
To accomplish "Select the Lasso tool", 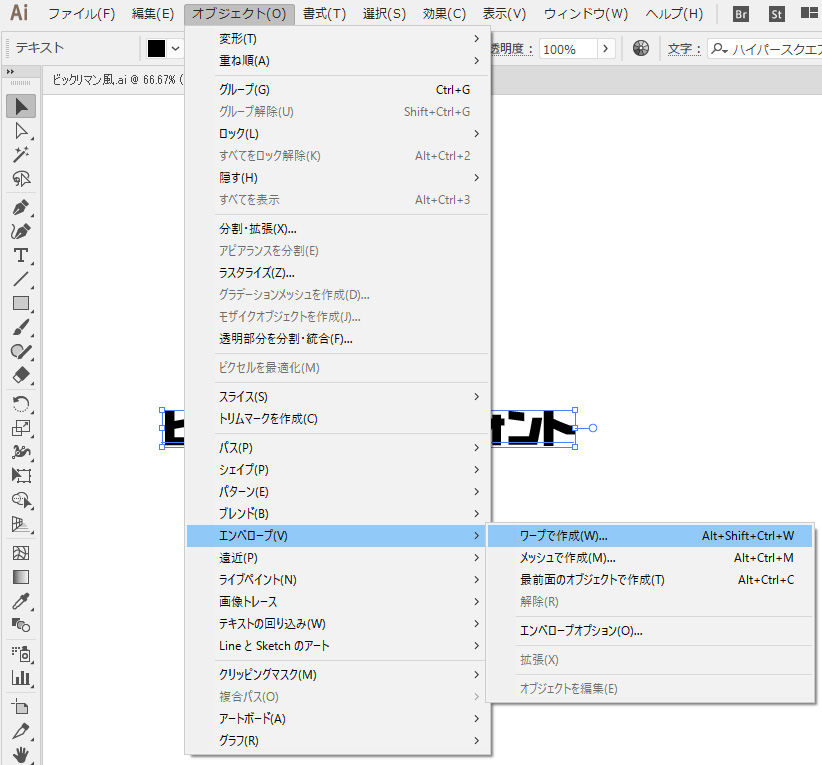I will [21, 178].
